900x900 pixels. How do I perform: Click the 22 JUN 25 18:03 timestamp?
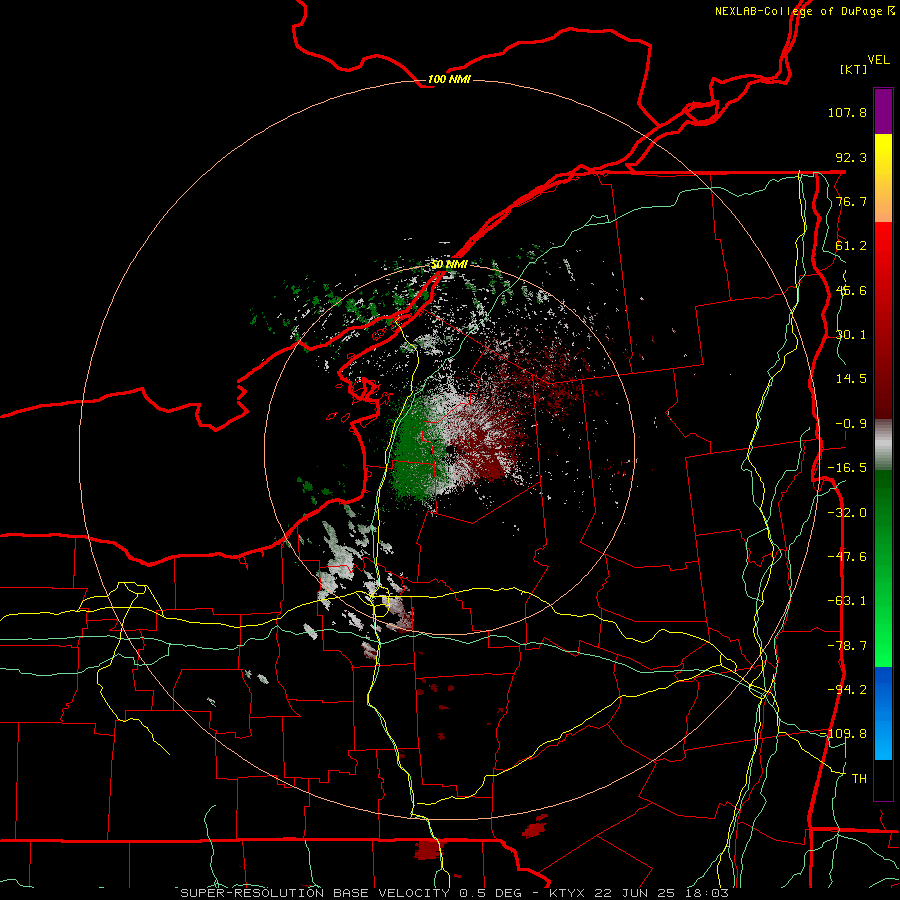pos(661,893)
